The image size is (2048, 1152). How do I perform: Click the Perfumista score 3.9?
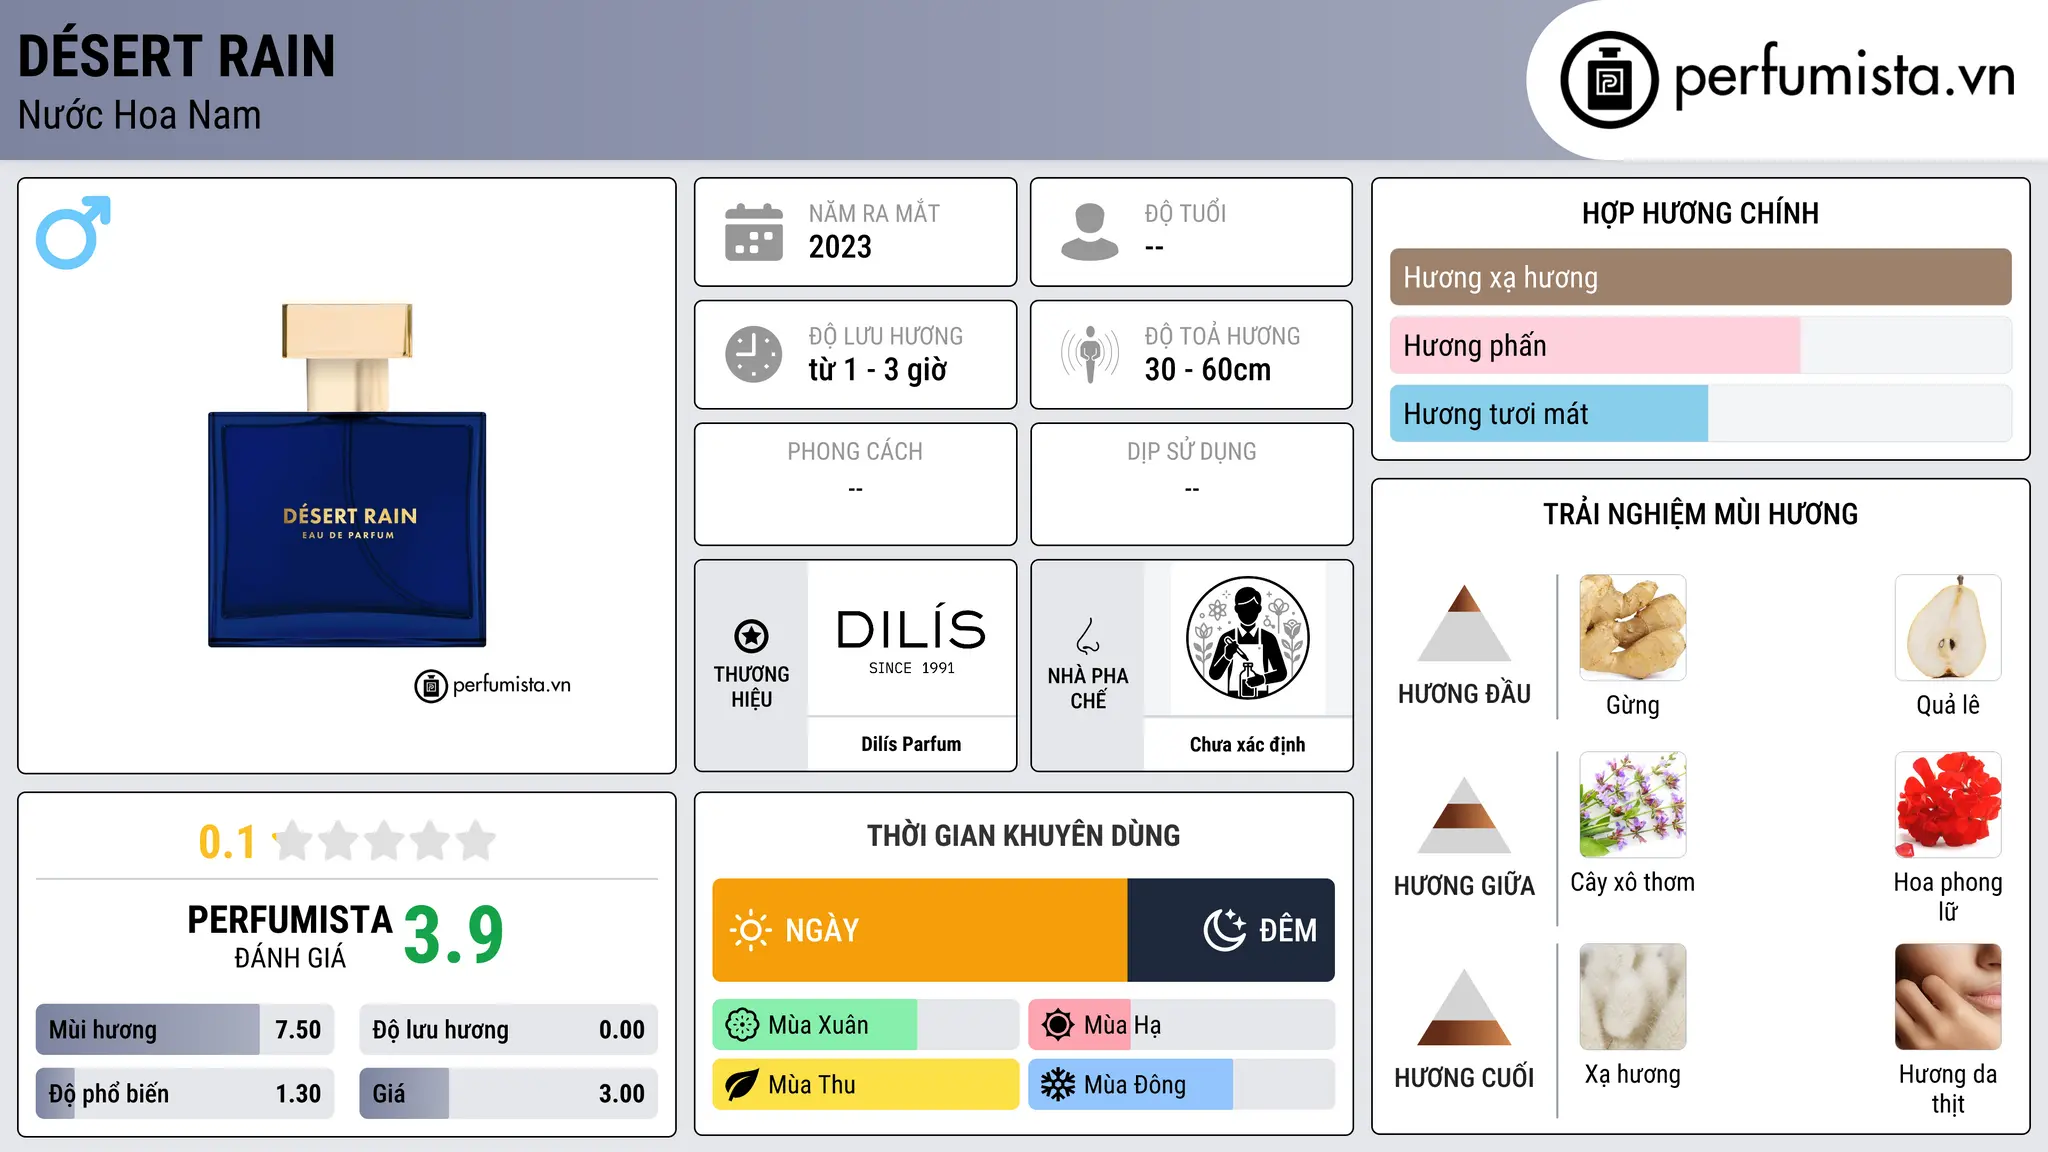tap(454, 935)
